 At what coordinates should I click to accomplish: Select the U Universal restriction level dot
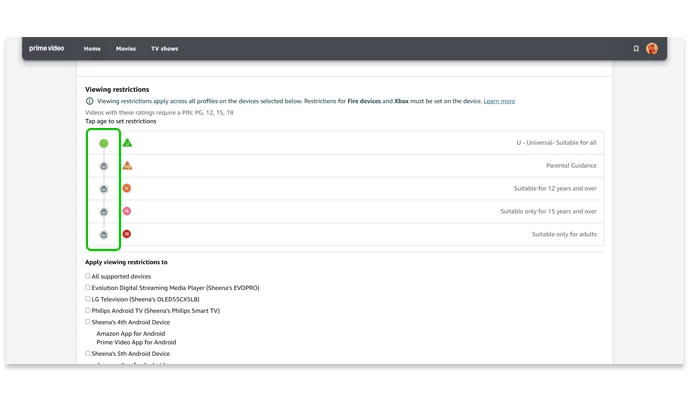tap(103, 143)
